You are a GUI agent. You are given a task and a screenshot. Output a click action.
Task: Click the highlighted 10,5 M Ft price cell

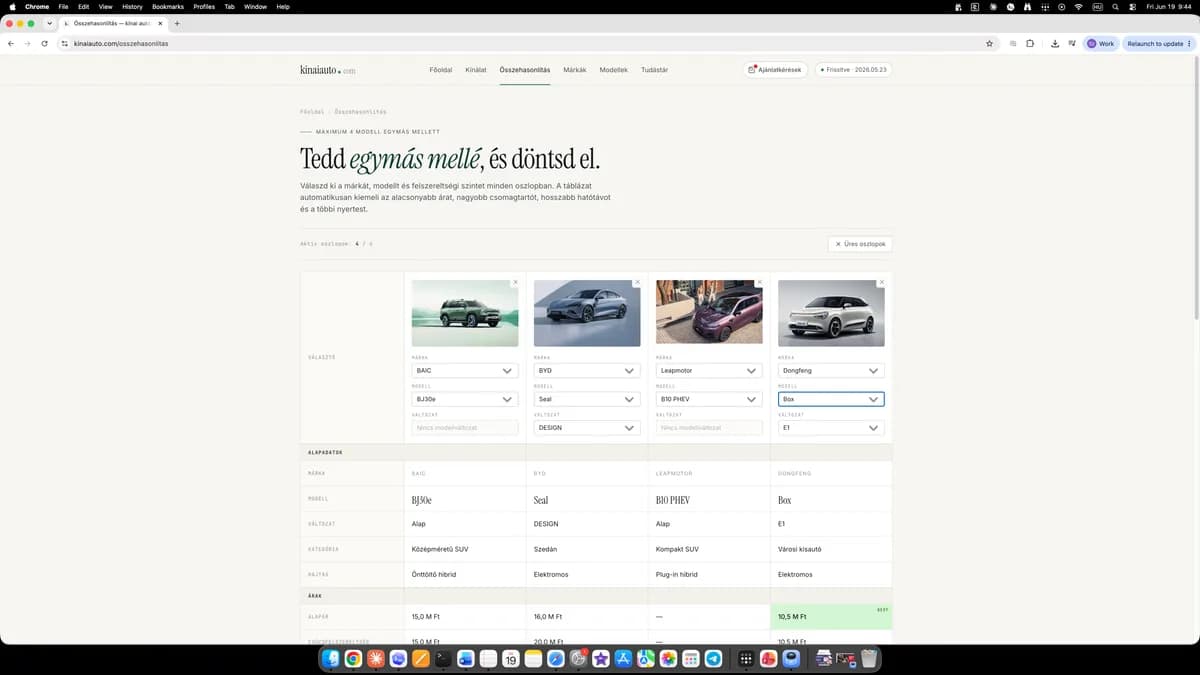[x=831, y=617]
